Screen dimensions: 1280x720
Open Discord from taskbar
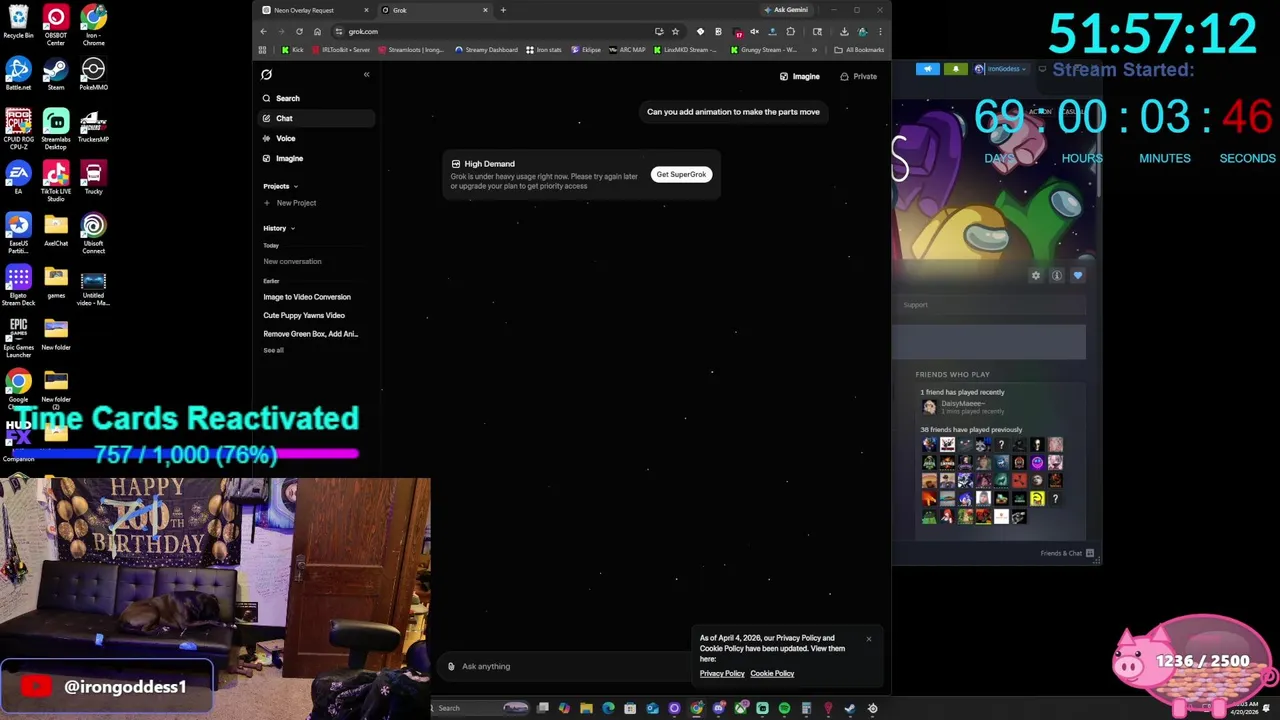click(x=718, y=708)
